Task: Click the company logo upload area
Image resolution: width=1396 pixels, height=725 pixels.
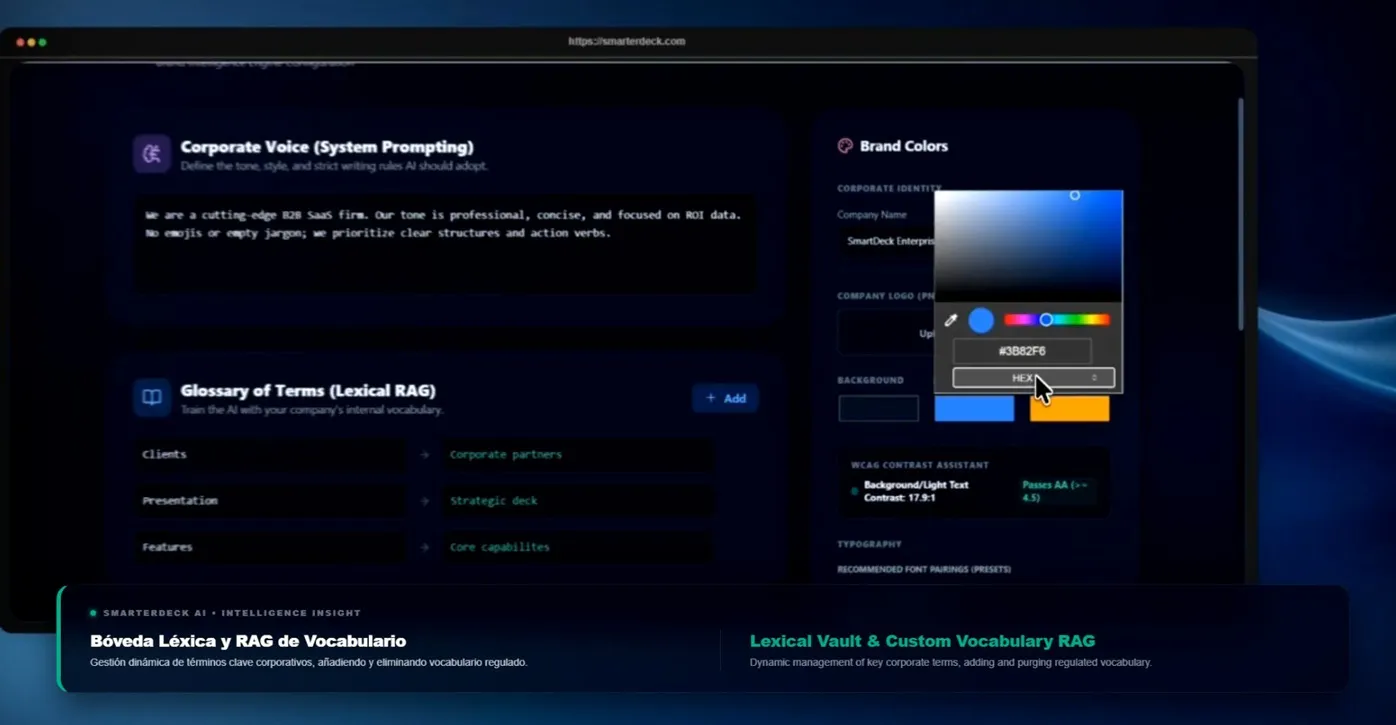Action: (x=886, y=333)
